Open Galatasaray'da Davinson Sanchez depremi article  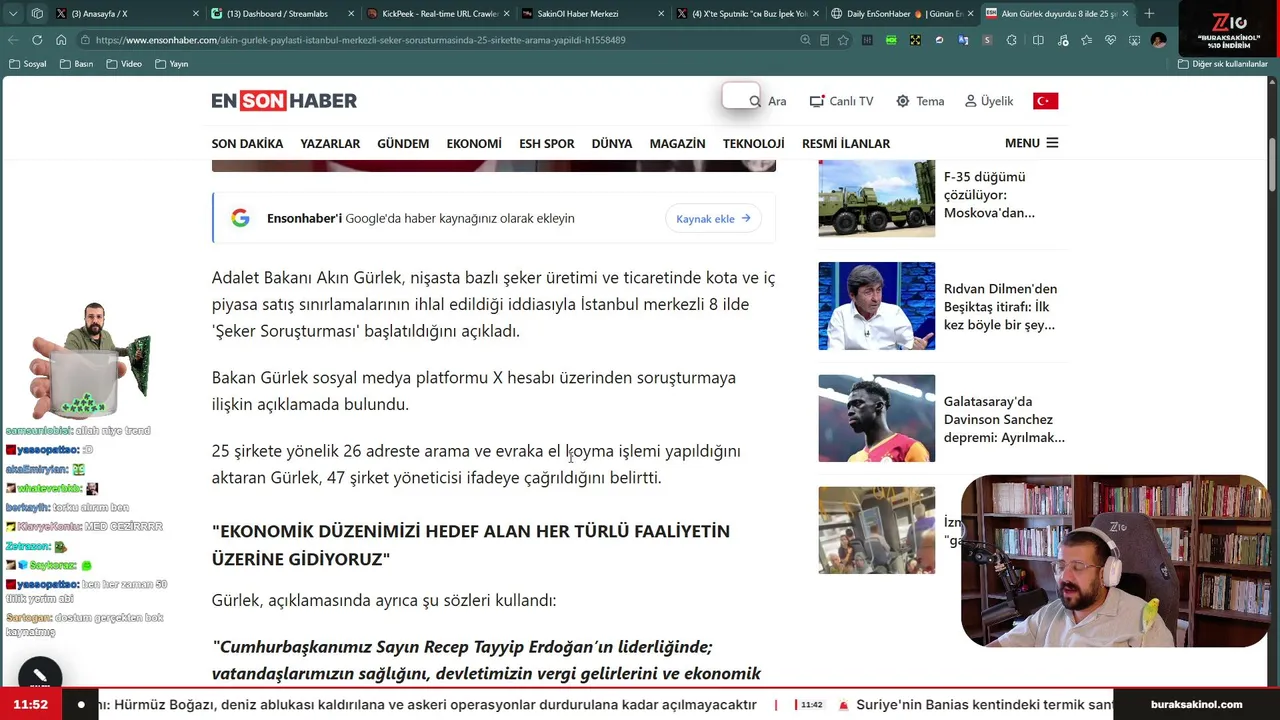click(1004, 419)
